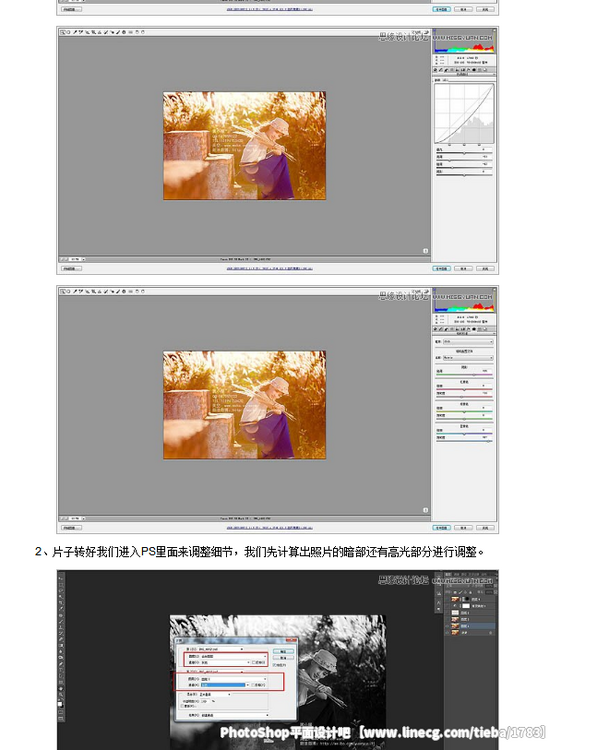Viewport: 597px width, 750px height.
Task: Open Source 1 file dropdown in Calculations dialog
Action: tap(221, 649)
